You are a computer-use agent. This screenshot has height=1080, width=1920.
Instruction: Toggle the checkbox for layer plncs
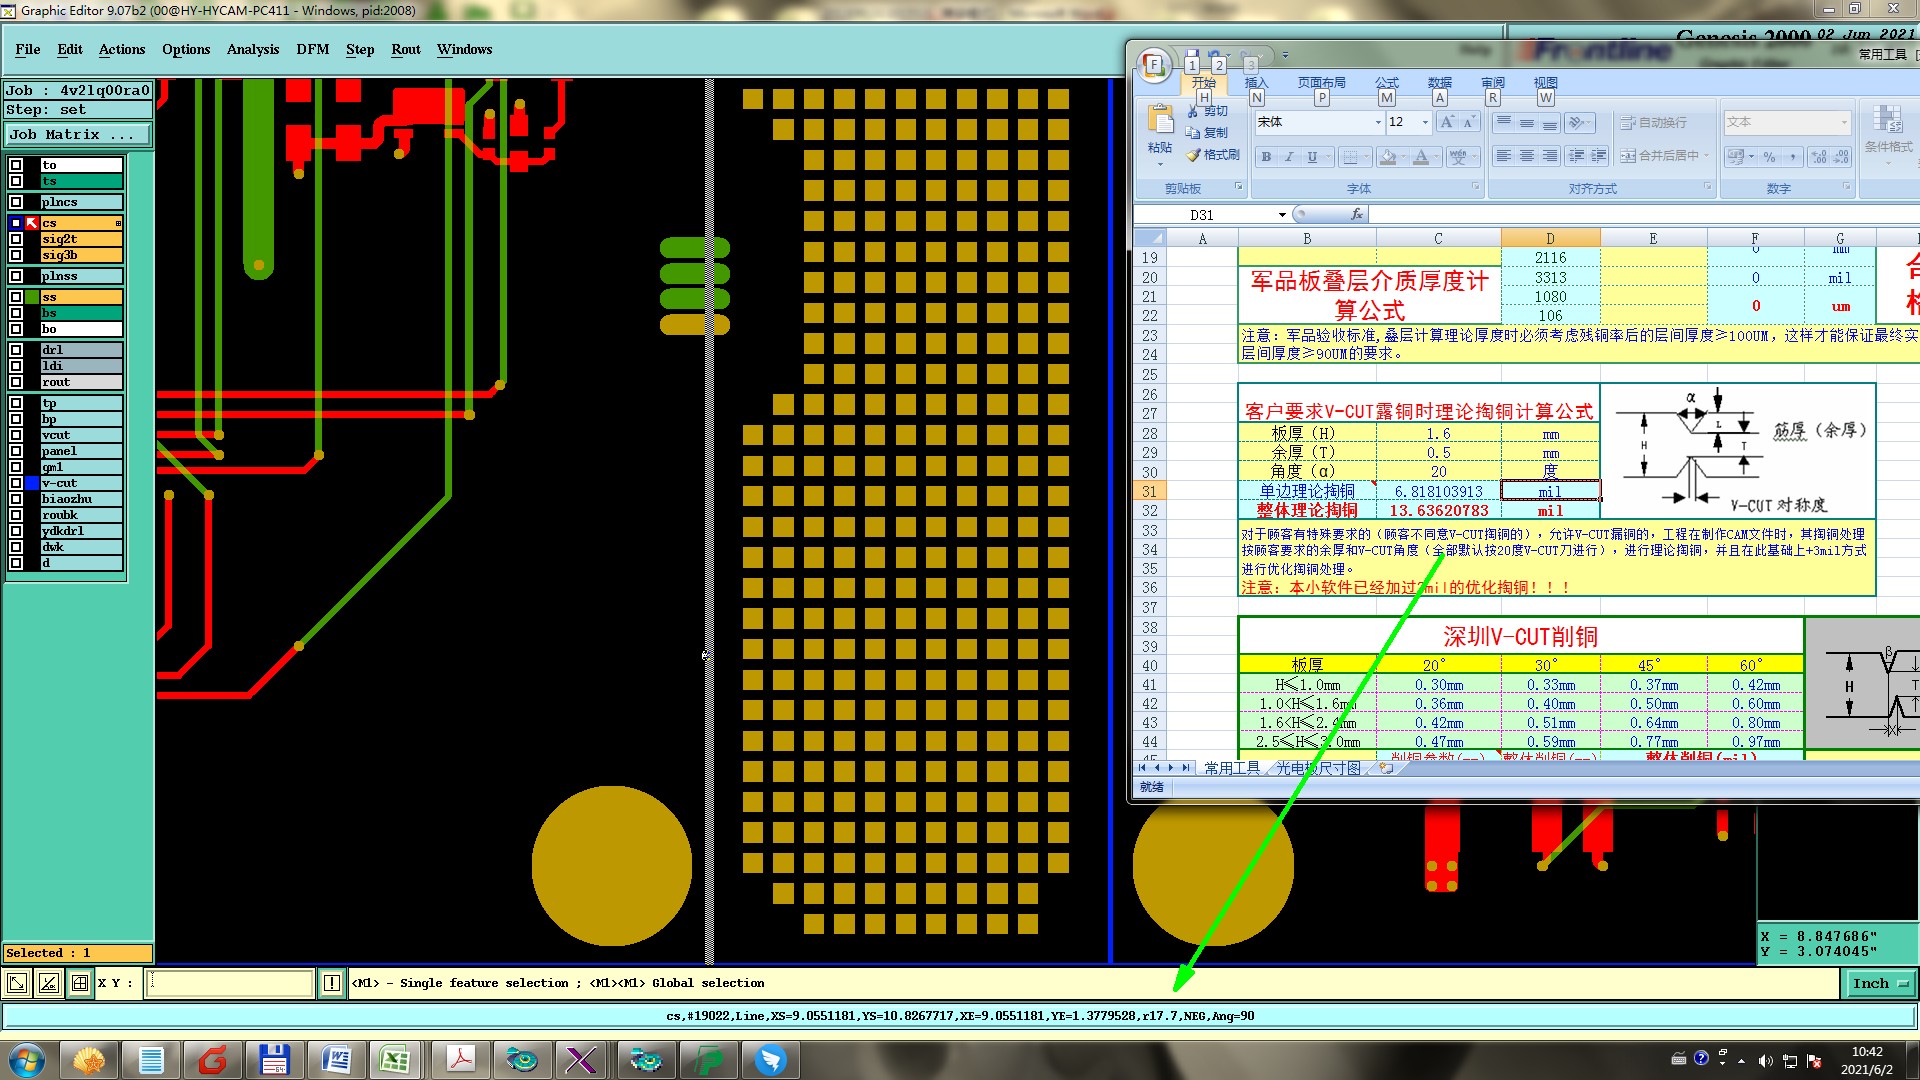pos(16,202)
